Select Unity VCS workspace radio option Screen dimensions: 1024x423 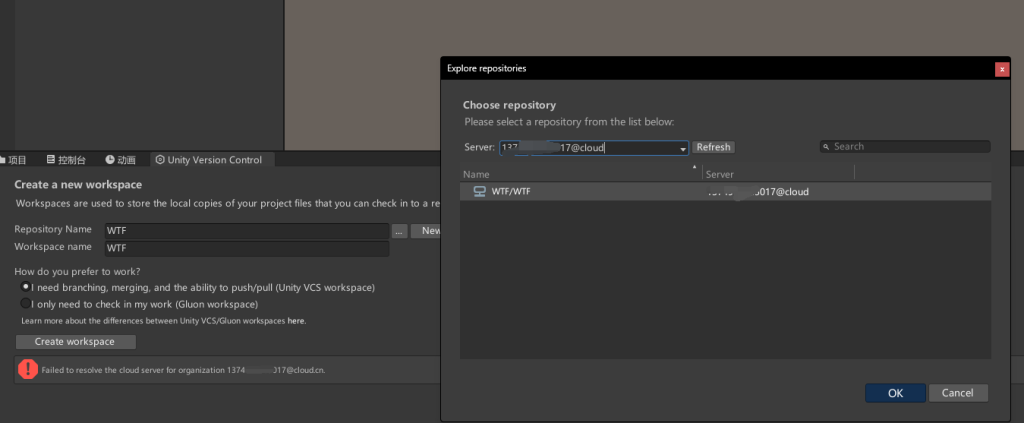[26, 287]
